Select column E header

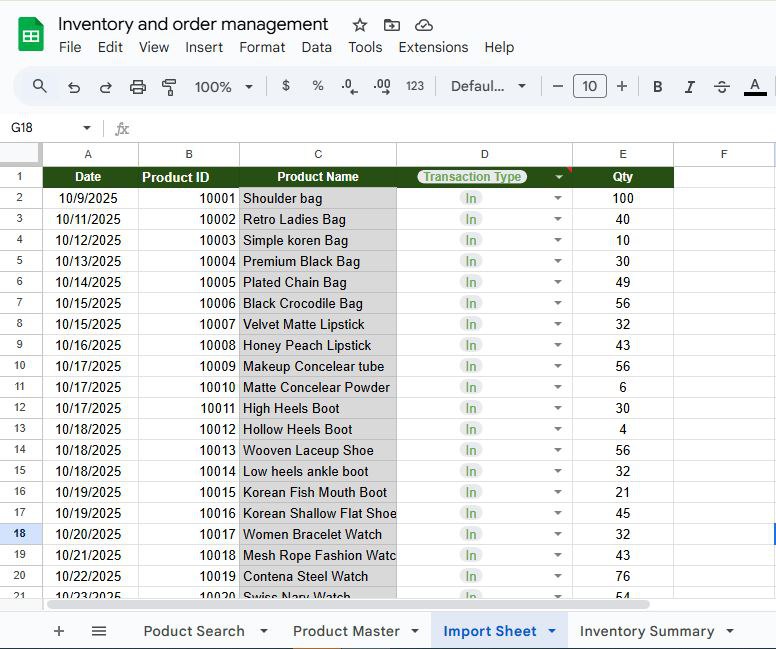point(623,154)
